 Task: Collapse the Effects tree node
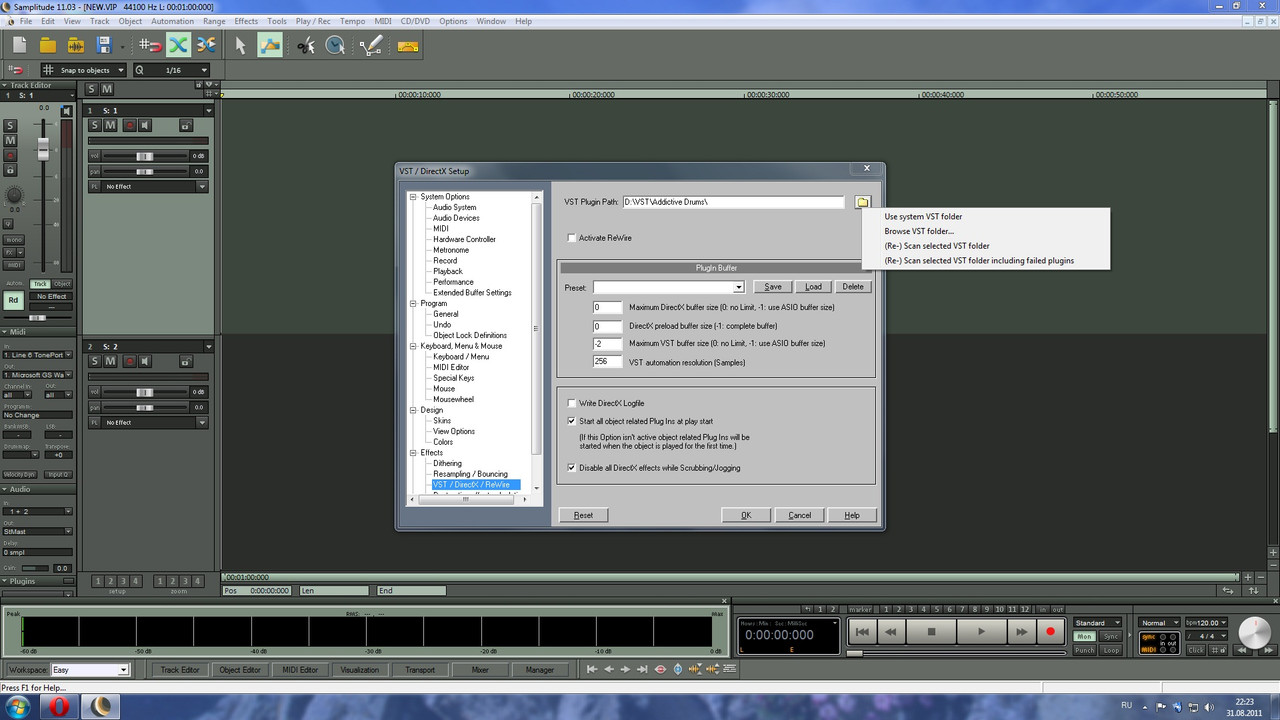pos(413,453)
